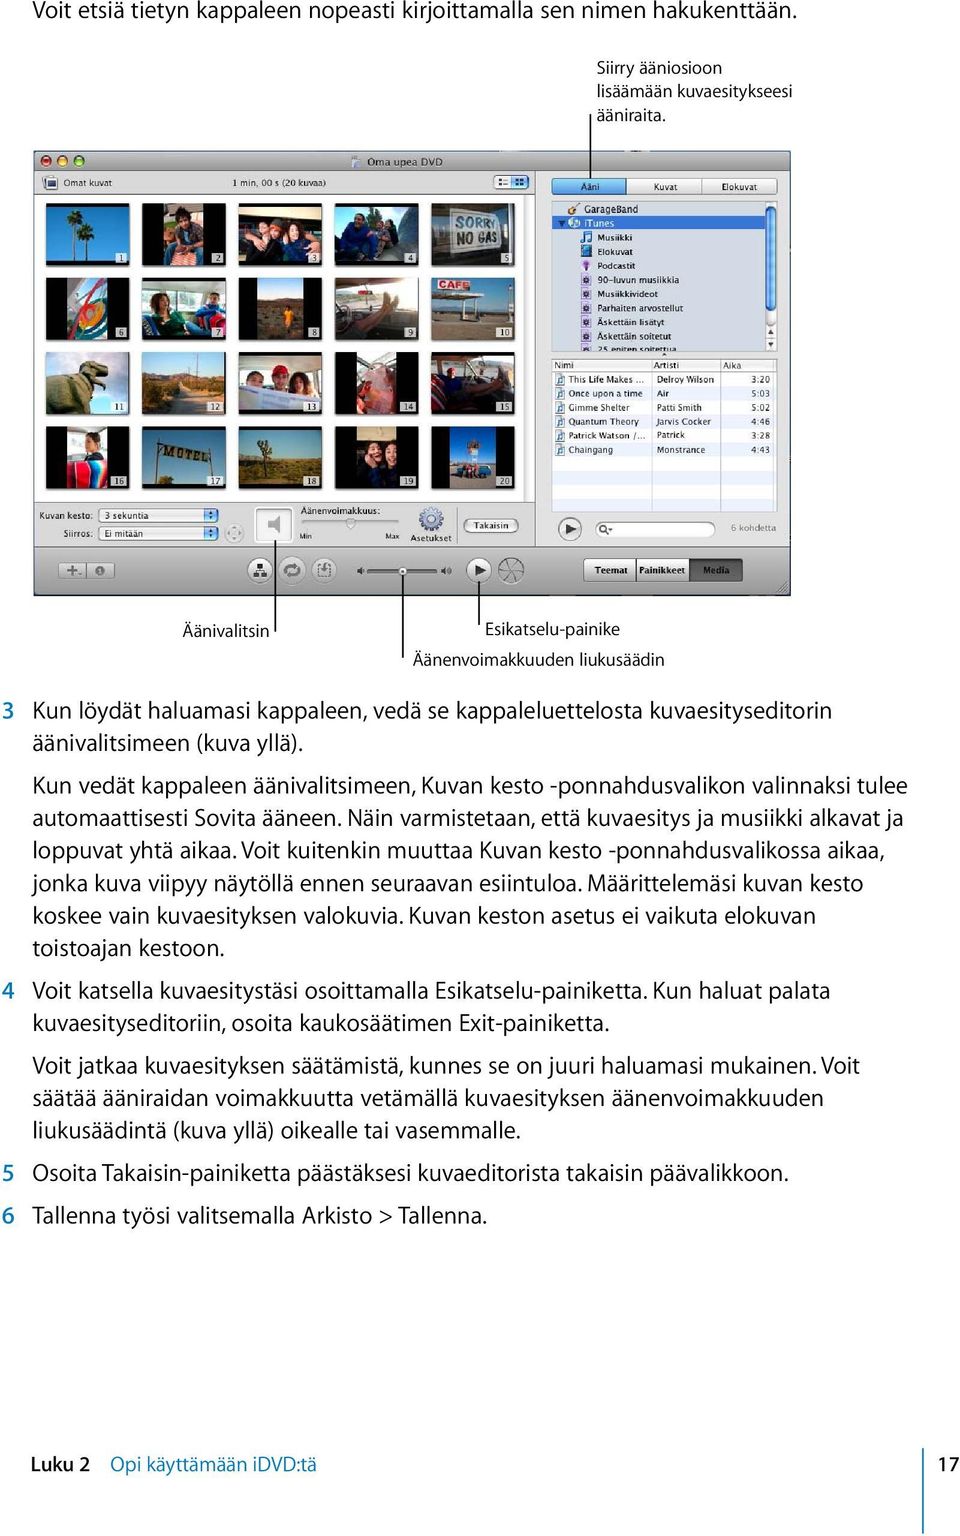Click the Musiikki music note icon

tap(587, 238)
